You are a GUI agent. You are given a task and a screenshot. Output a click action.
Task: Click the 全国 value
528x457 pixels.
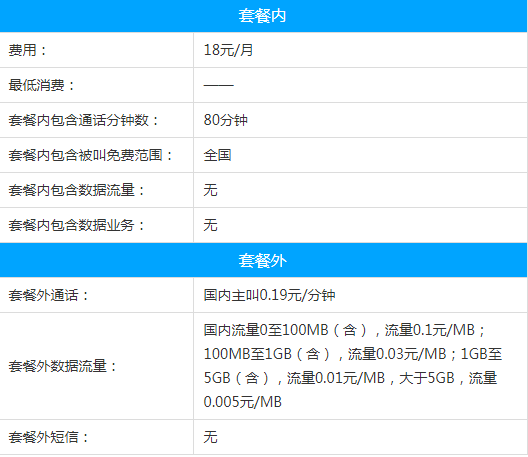[x=217, y=155]
